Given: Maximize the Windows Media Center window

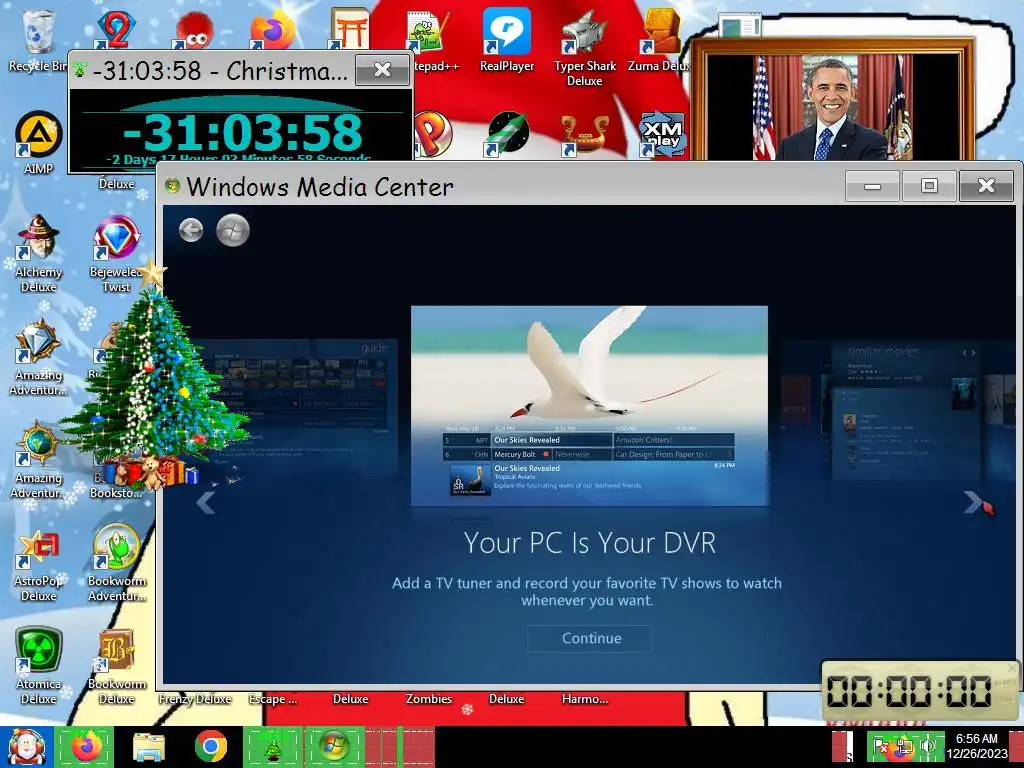Looking at the screenshot, I should pos(929,186).
